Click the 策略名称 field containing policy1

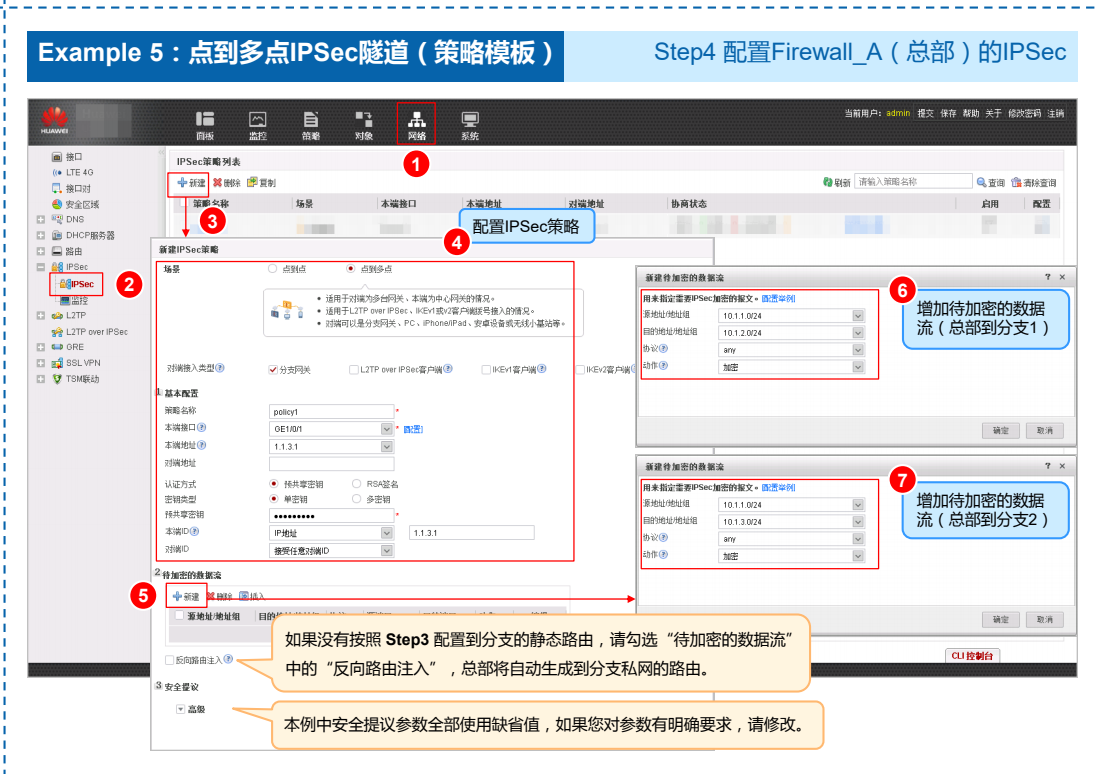[x=331, y=411]
